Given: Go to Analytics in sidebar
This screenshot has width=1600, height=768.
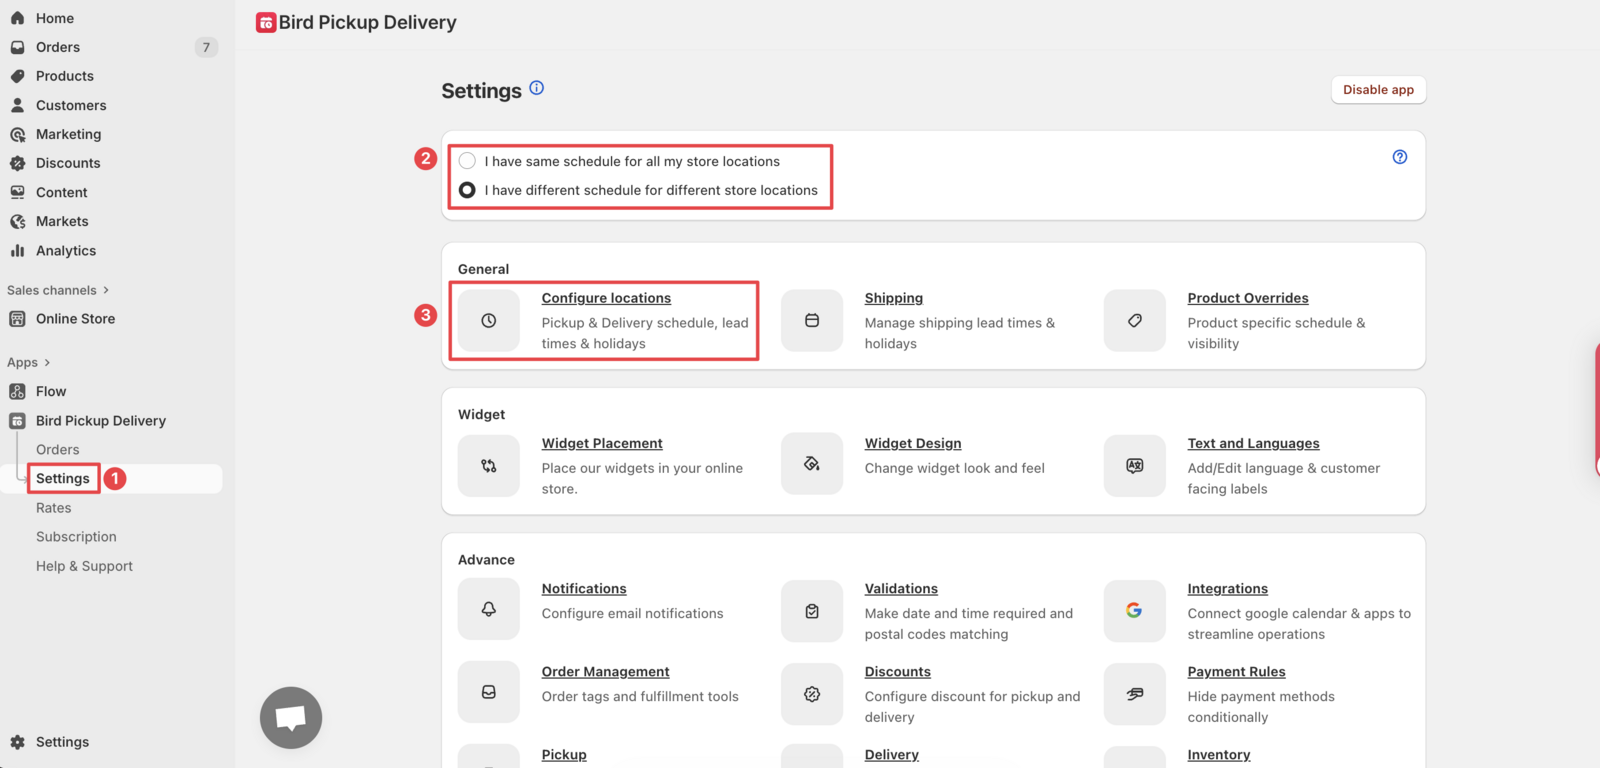Looking at the screenshot, I should pyautogui.click(x=66, y=251).
